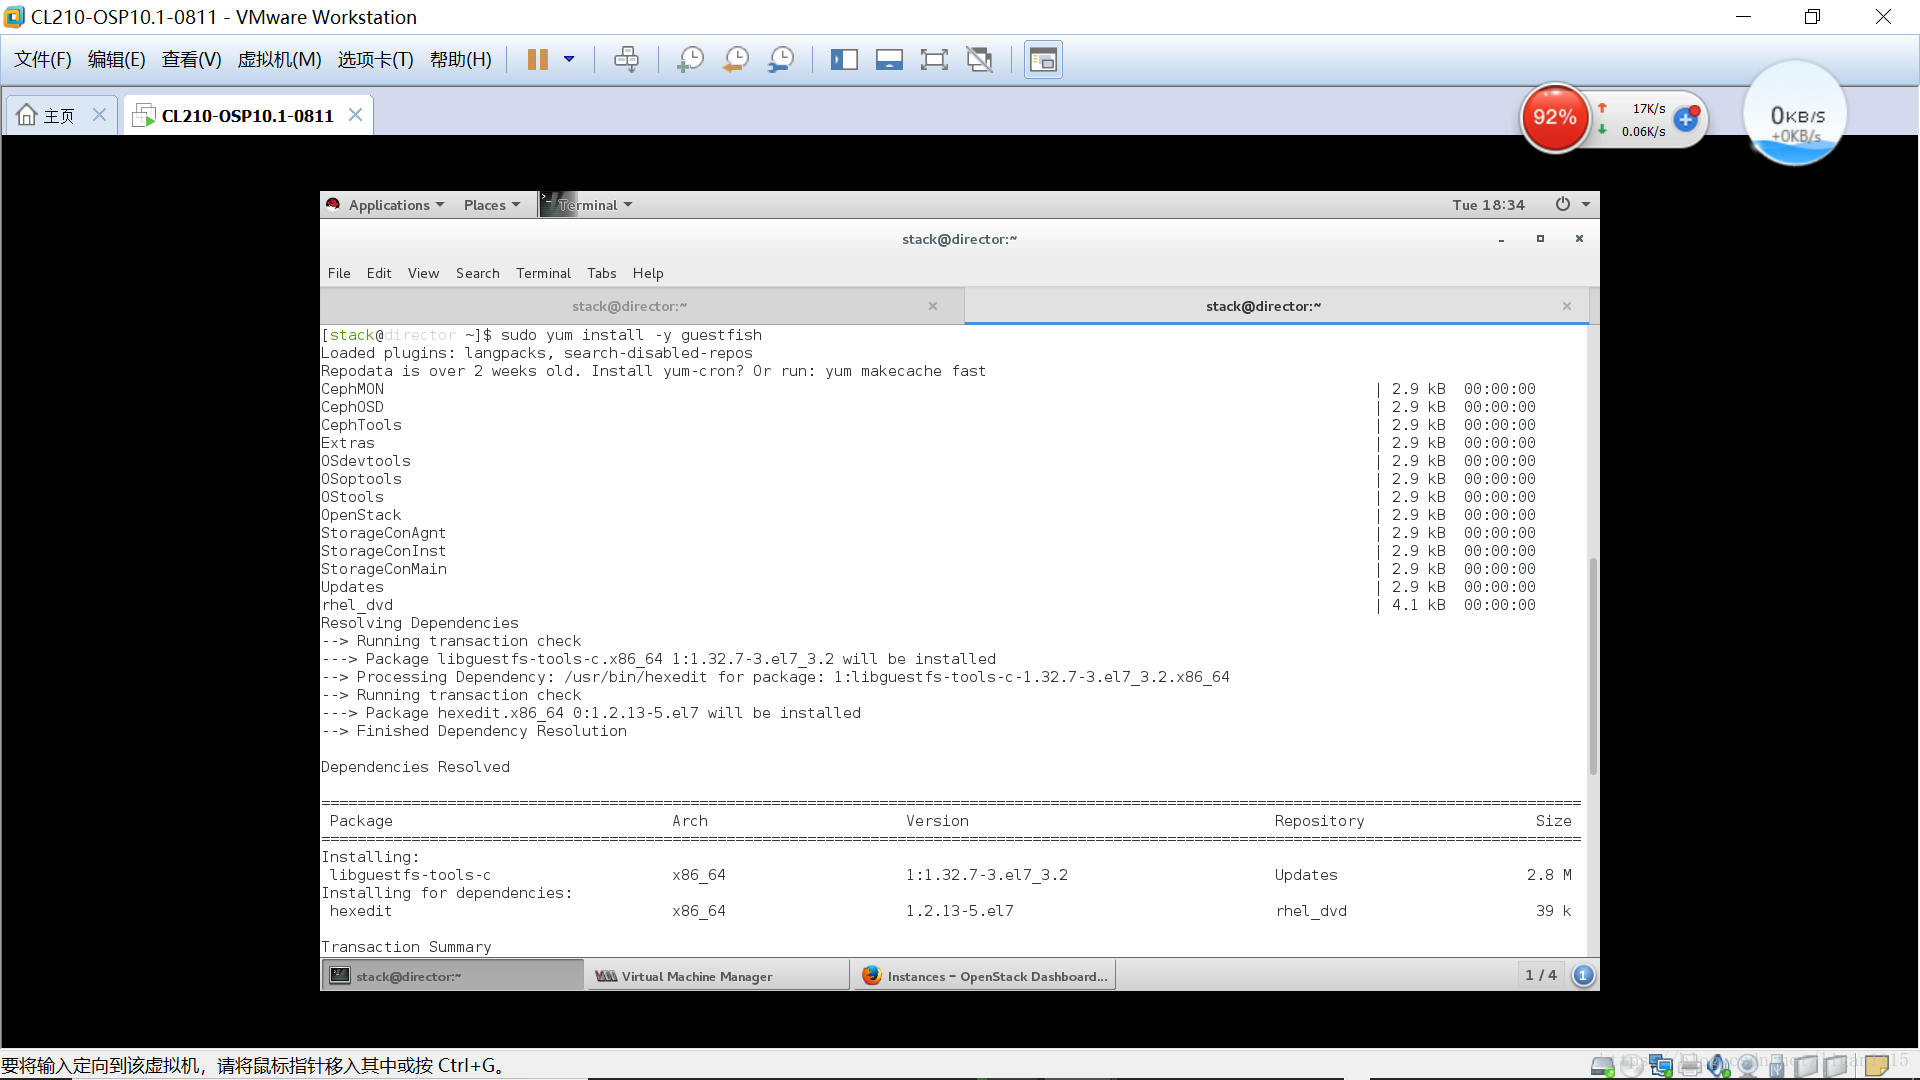Click the terminal vertical scrollbar
The width and height of the screenshot is (1920, 1080).
1593,666
